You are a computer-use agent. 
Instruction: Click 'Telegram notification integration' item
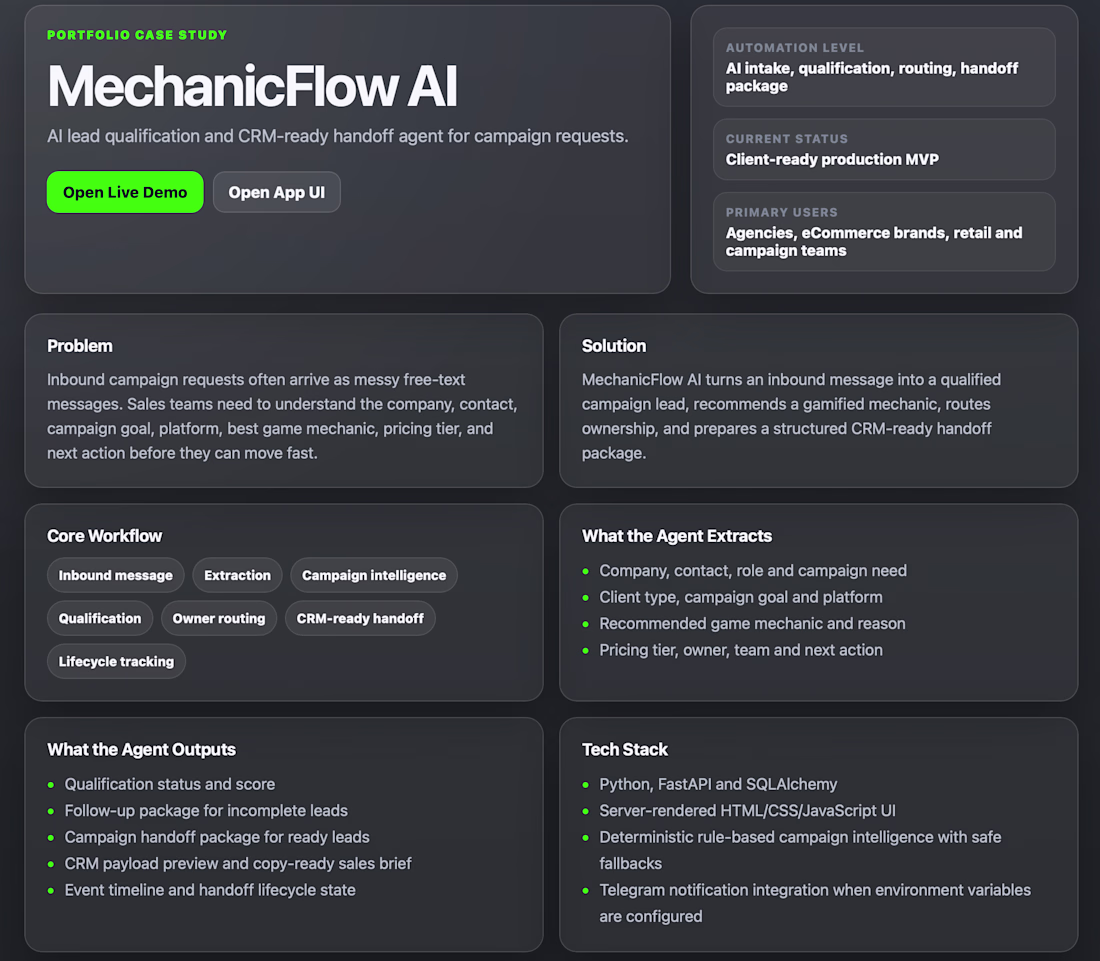point(815,903)
